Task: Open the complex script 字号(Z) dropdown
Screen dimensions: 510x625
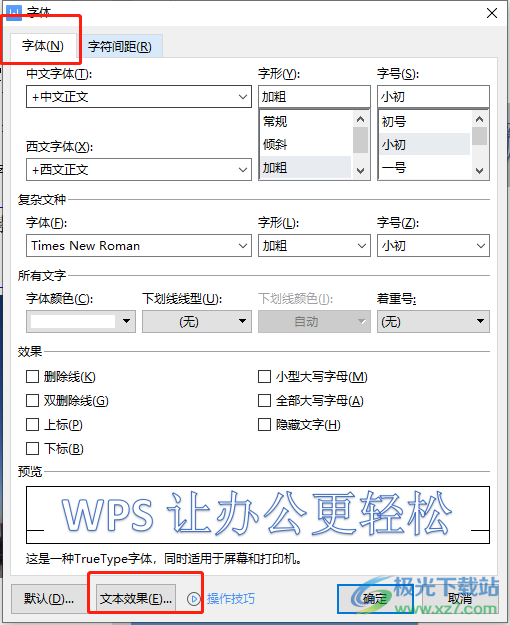Action: pyautogui.click(x=433, y=246)
